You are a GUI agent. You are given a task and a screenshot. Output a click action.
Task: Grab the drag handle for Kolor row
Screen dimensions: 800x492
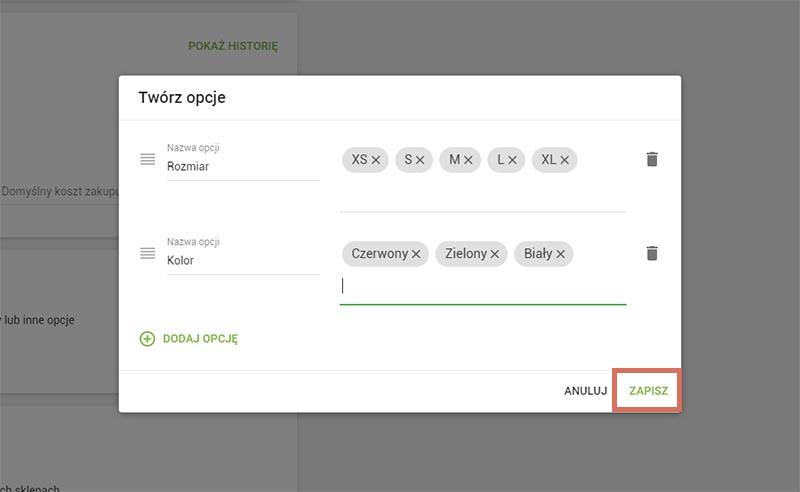(147, 253)
